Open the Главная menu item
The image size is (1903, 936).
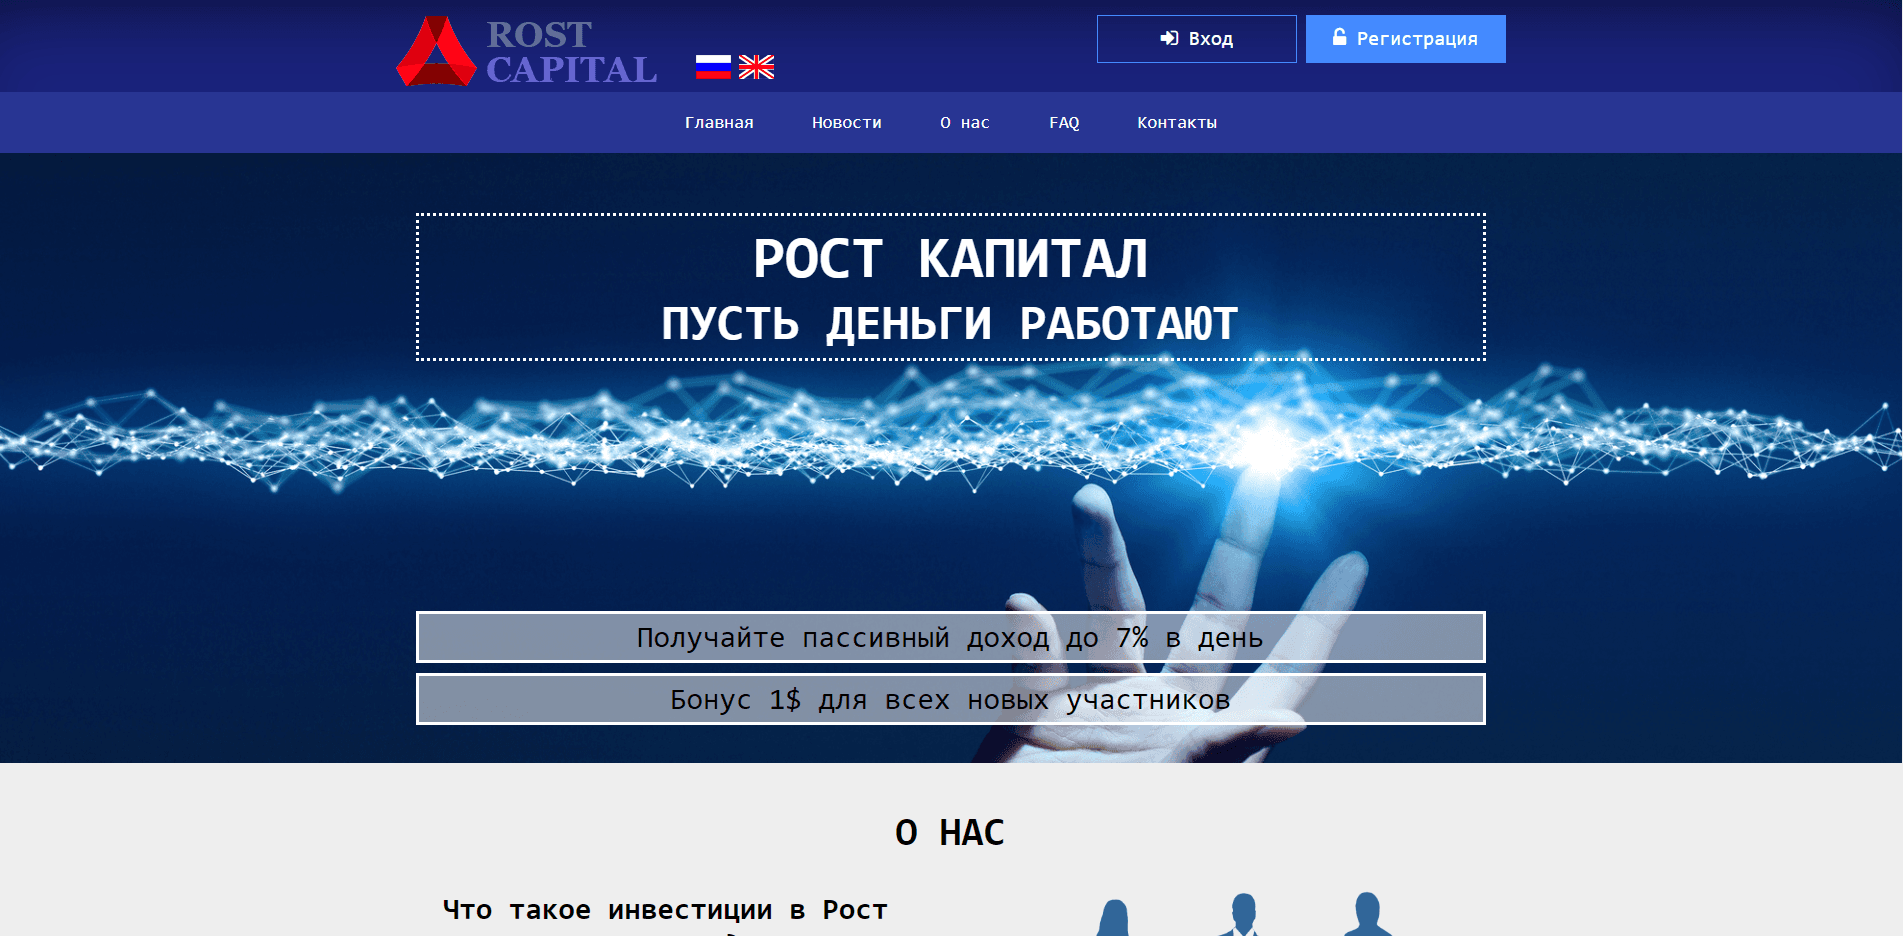coord(719,122)
